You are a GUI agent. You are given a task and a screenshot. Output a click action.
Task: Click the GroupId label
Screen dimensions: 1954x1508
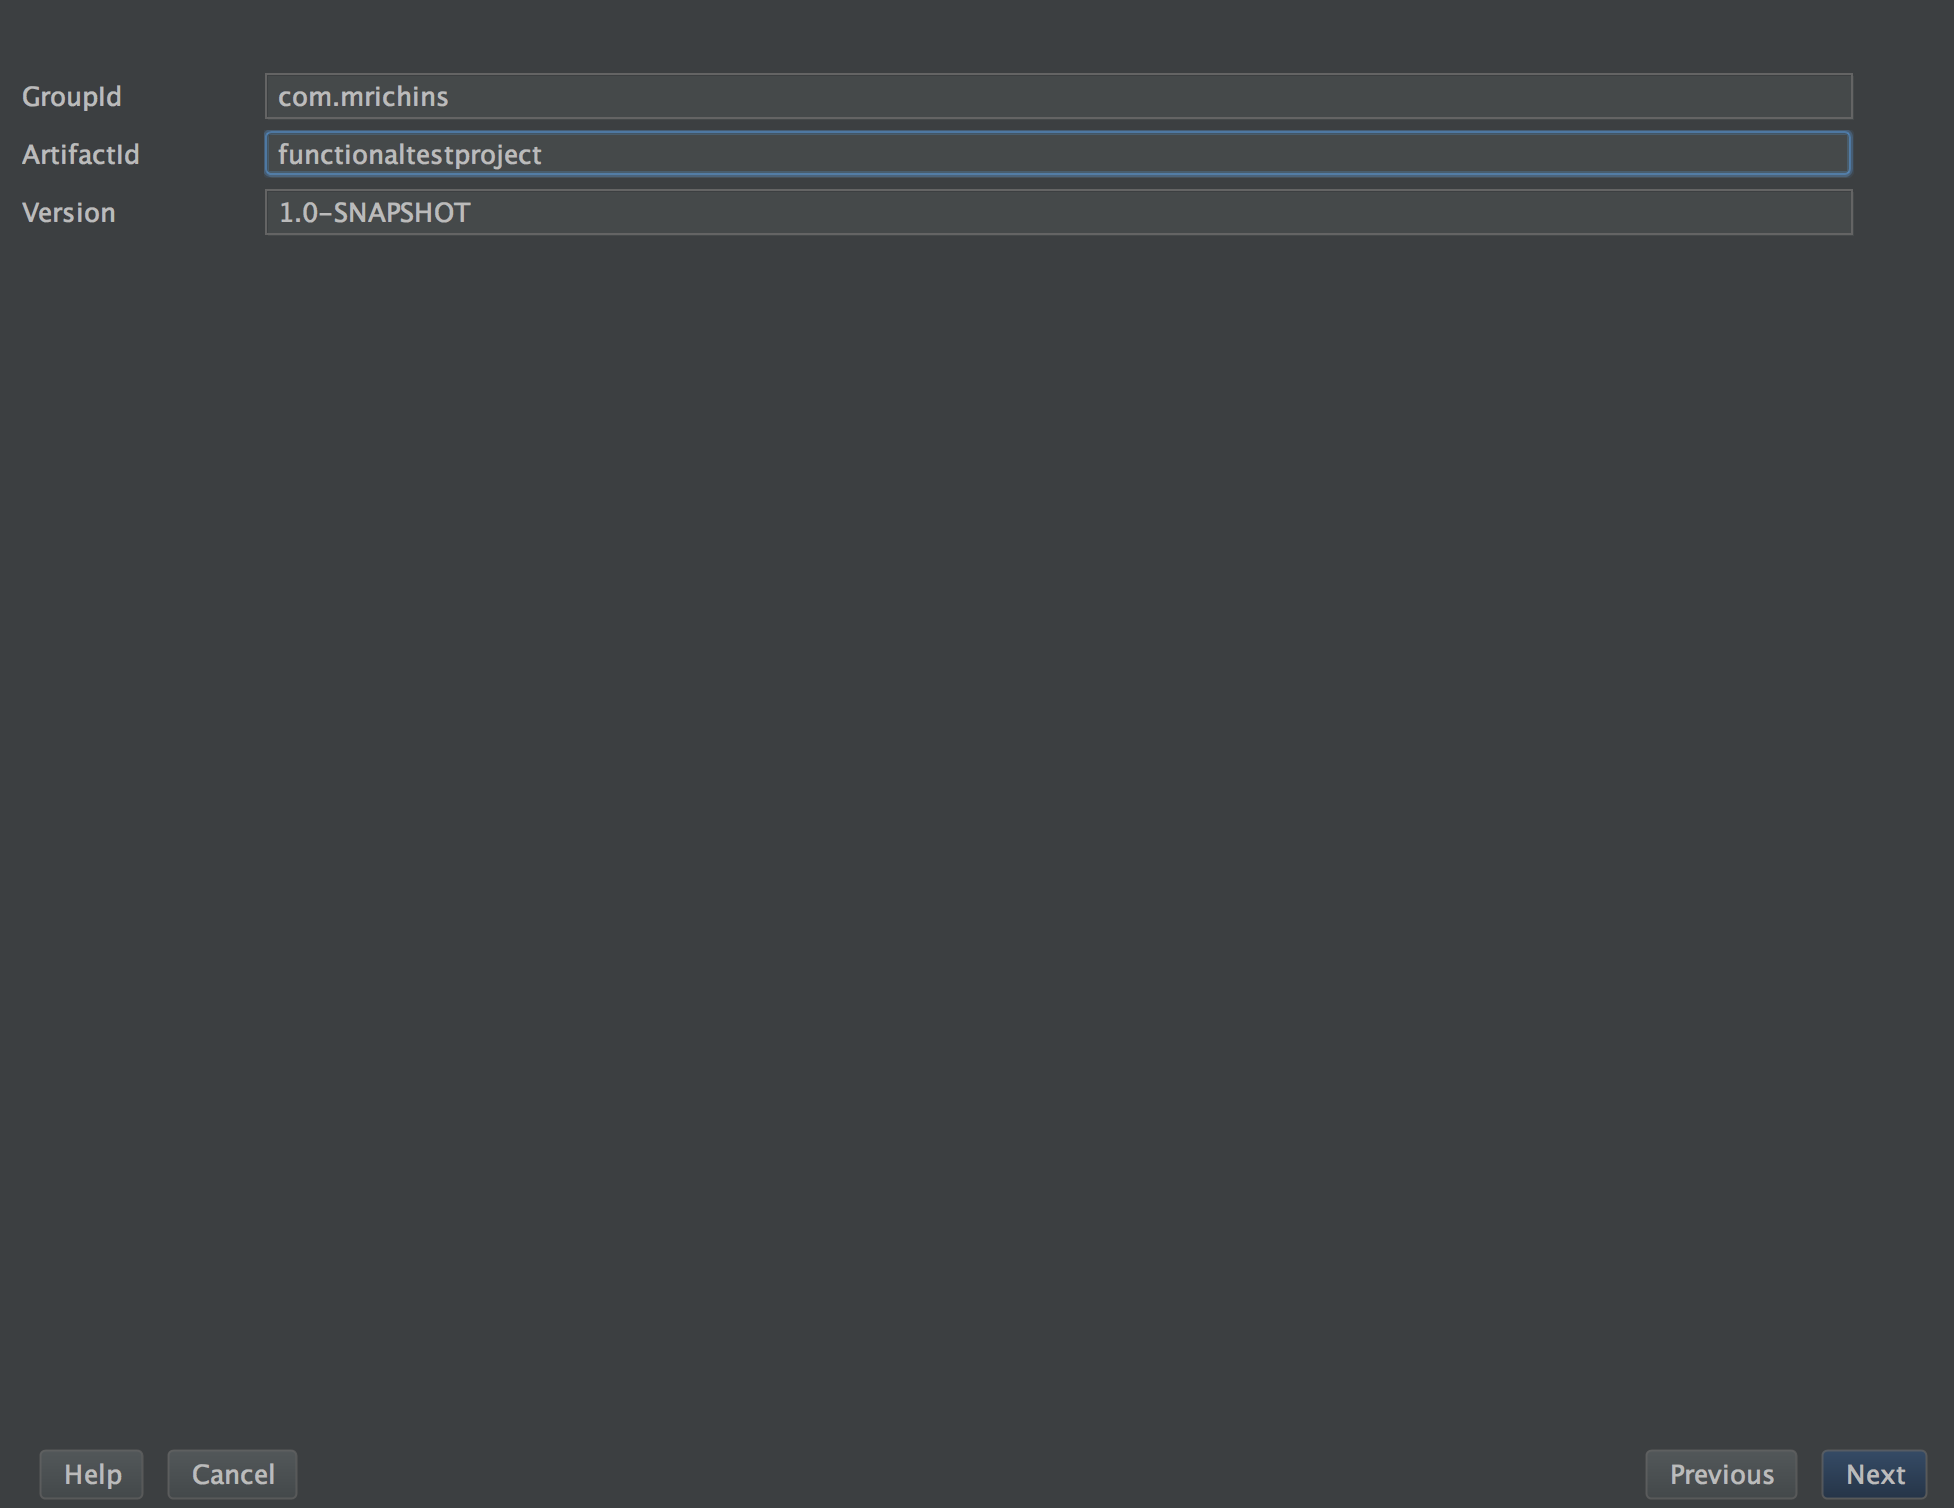[x=71, y=96]
